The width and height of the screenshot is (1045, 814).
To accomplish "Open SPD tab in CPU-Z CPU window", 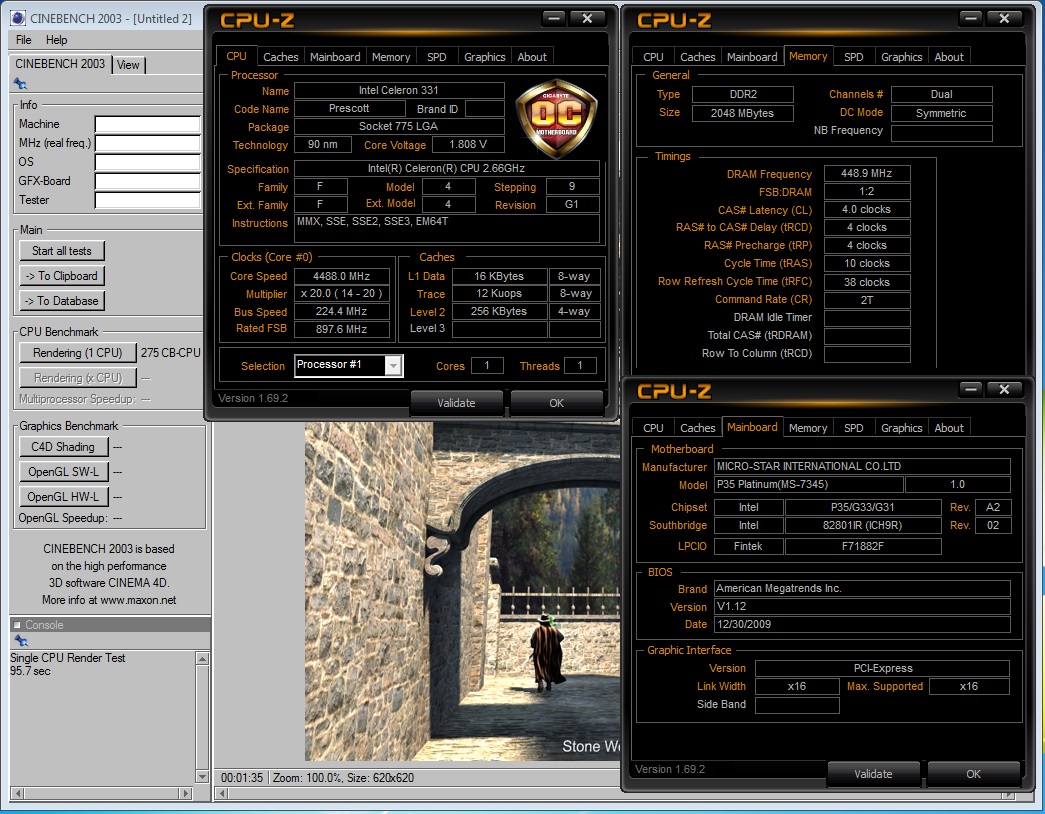I will click(437, 57).
